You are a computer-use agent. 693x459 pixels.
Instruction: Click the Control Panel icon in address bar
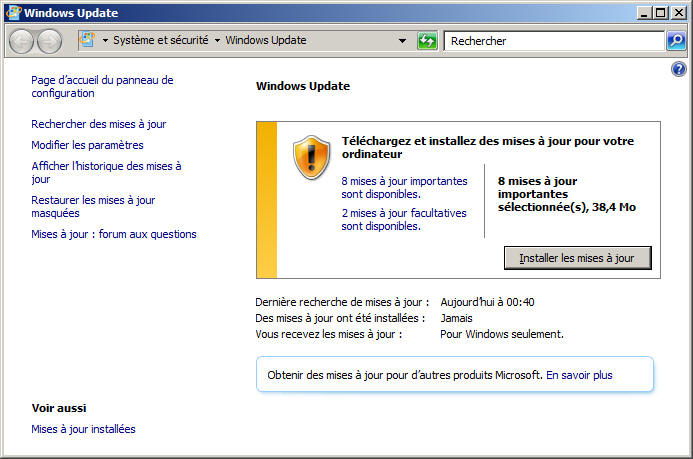point(88,40)
